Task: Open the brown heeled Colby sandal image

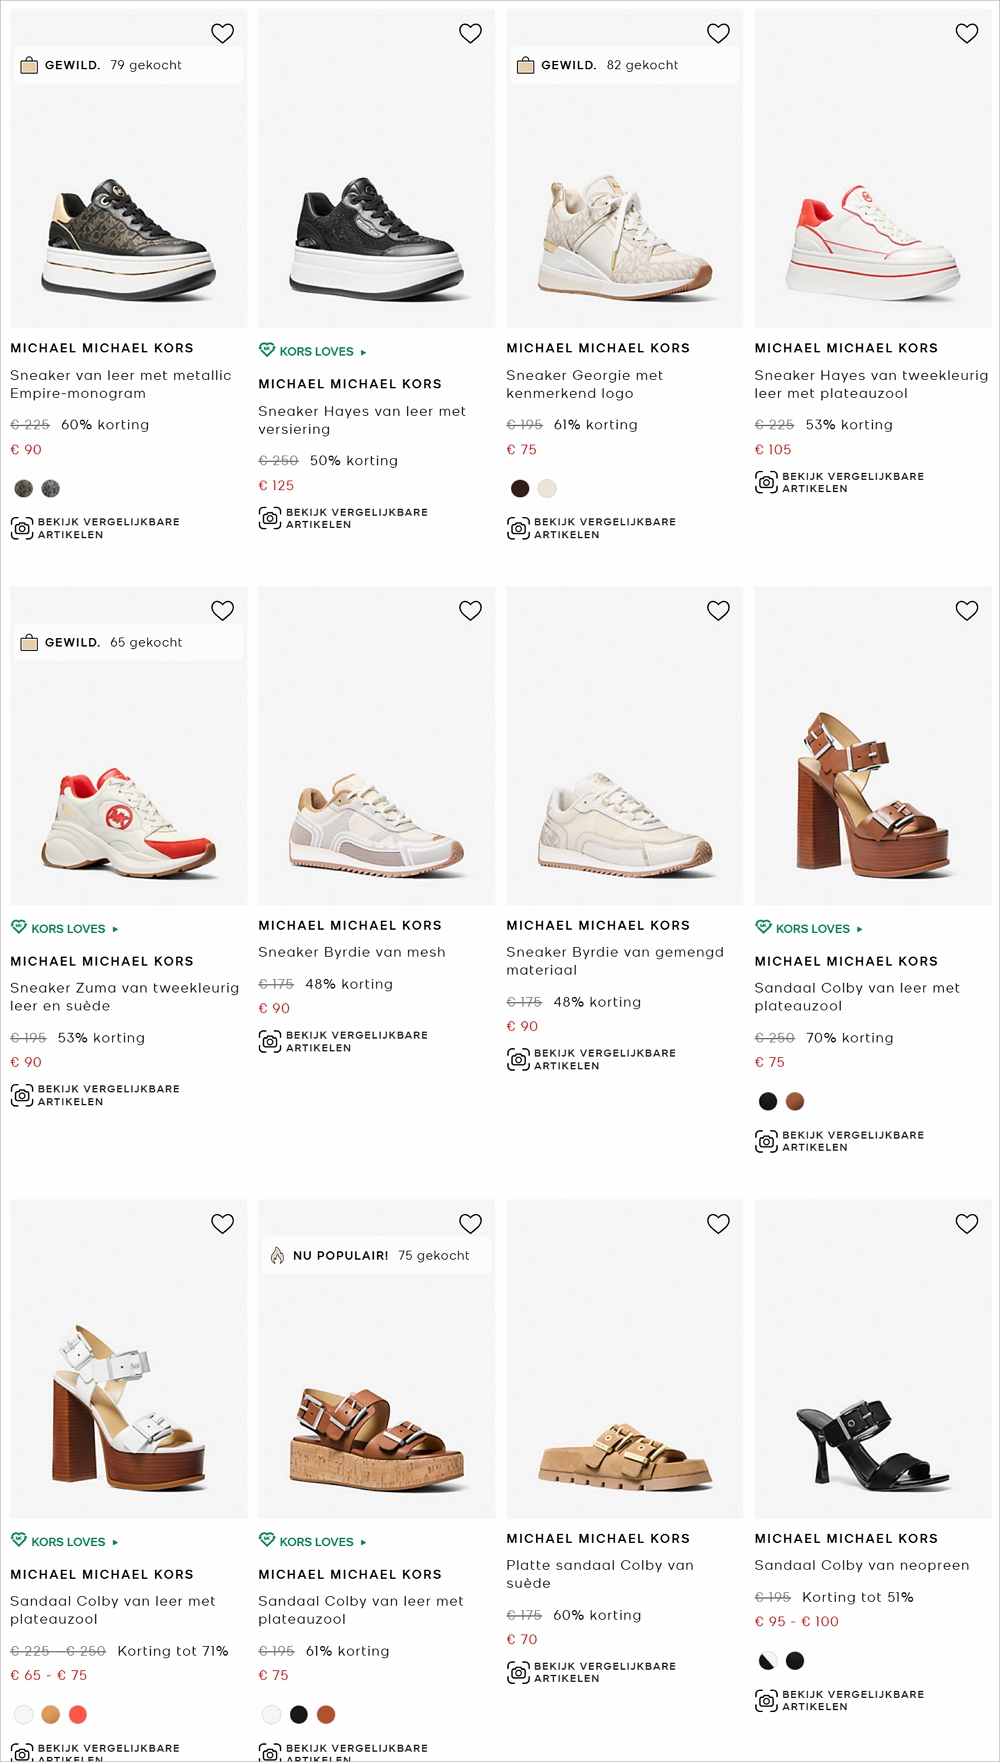Action: point(872,790)
